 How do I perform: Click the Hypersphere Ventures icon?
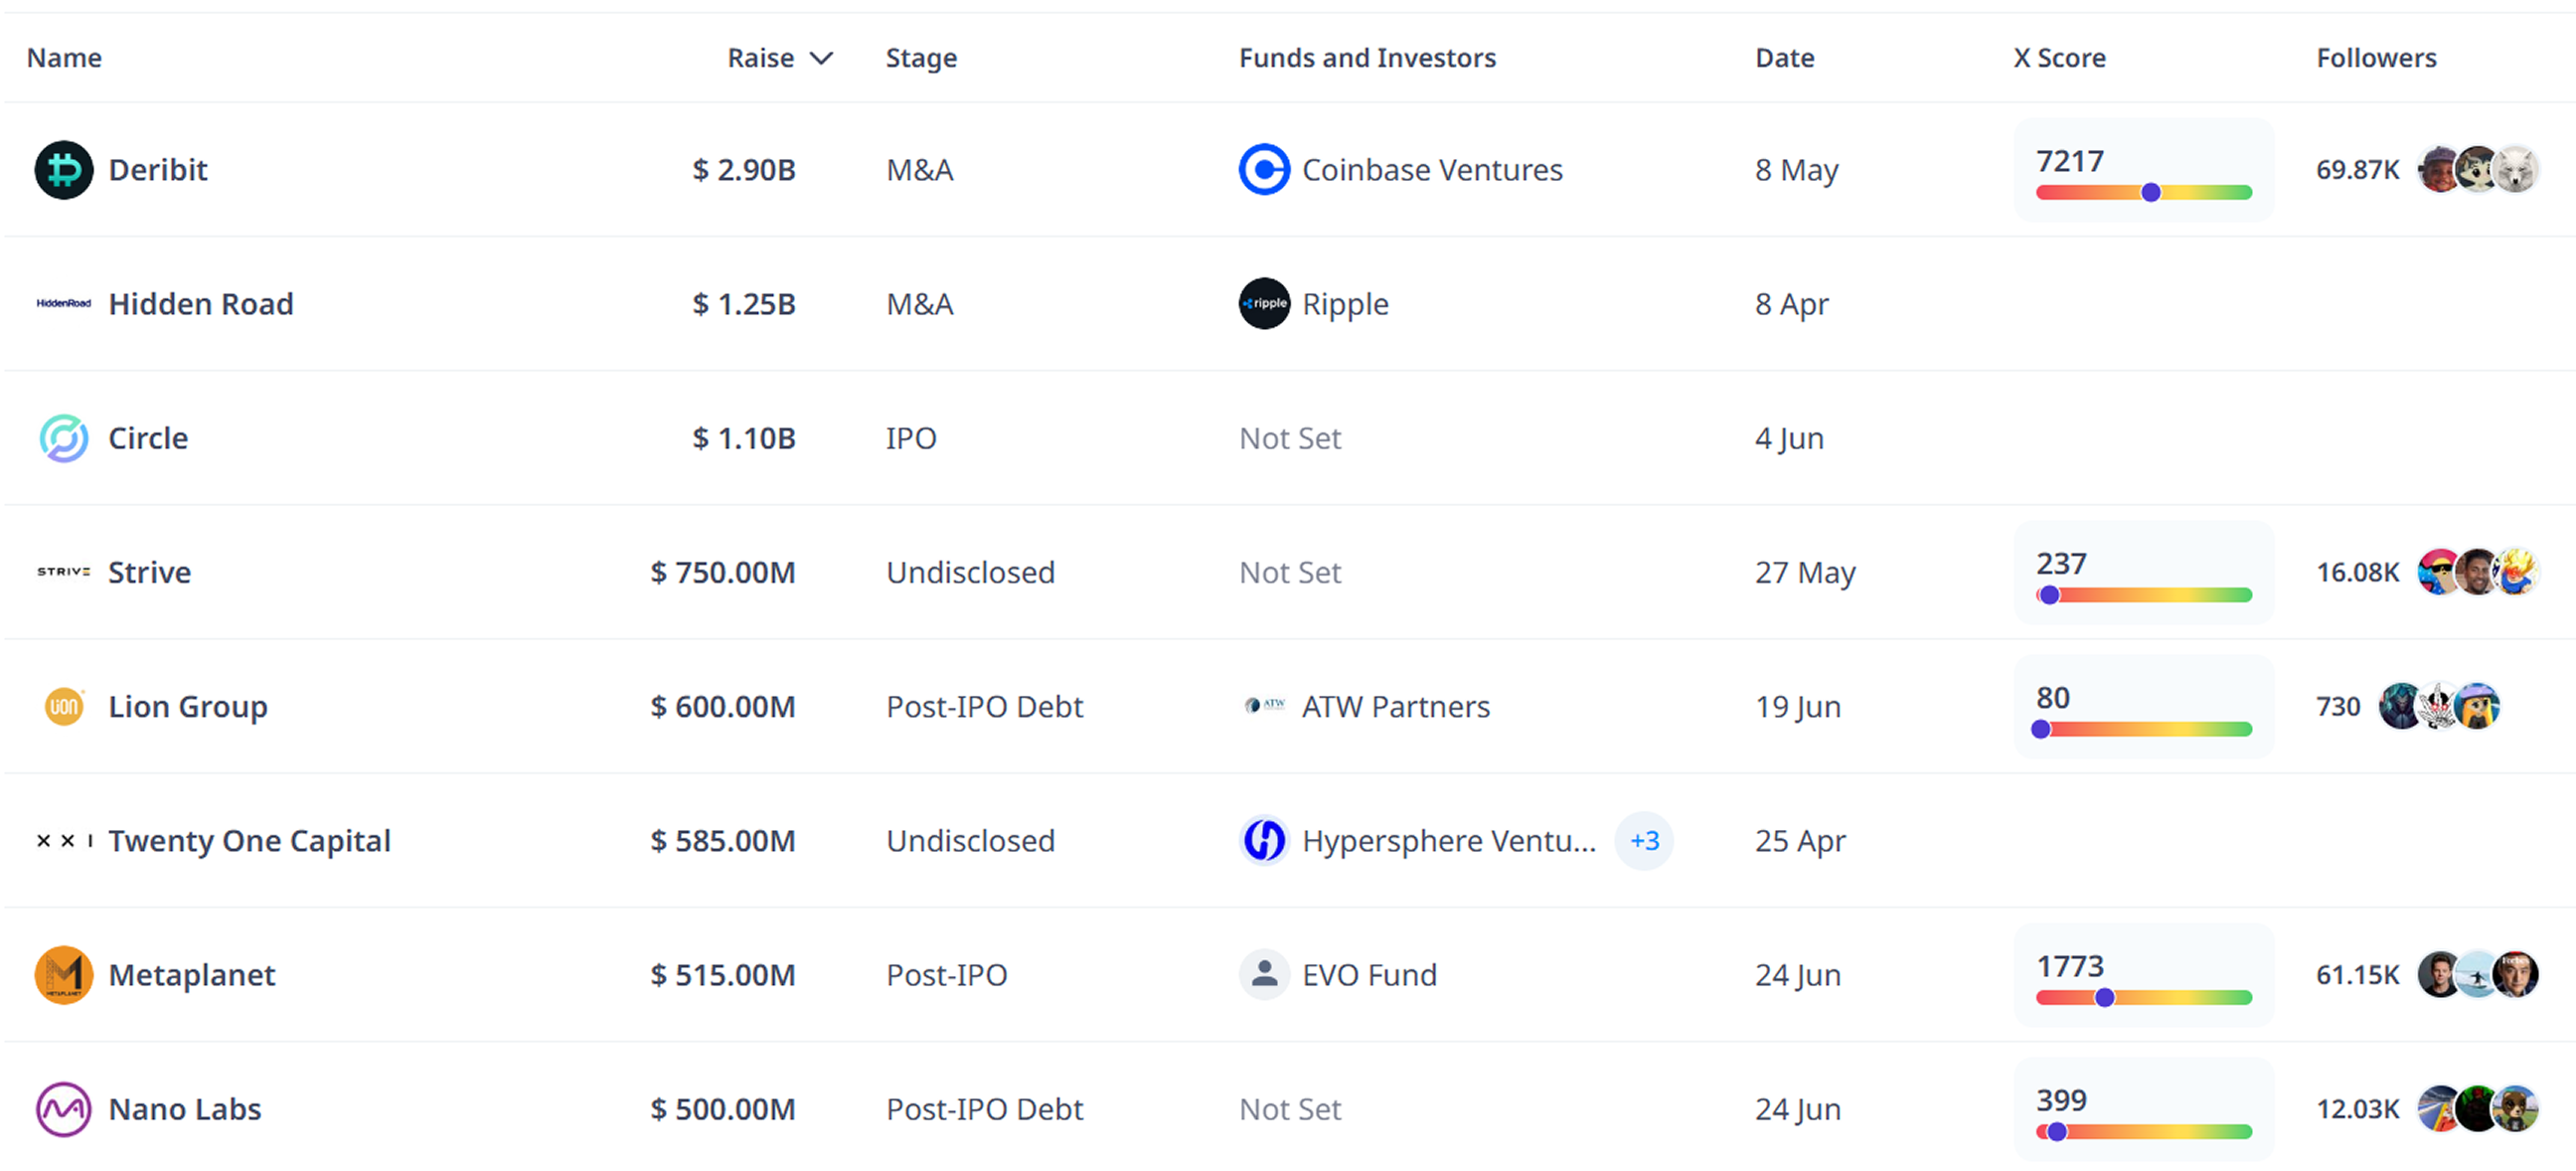(1263, 840)
